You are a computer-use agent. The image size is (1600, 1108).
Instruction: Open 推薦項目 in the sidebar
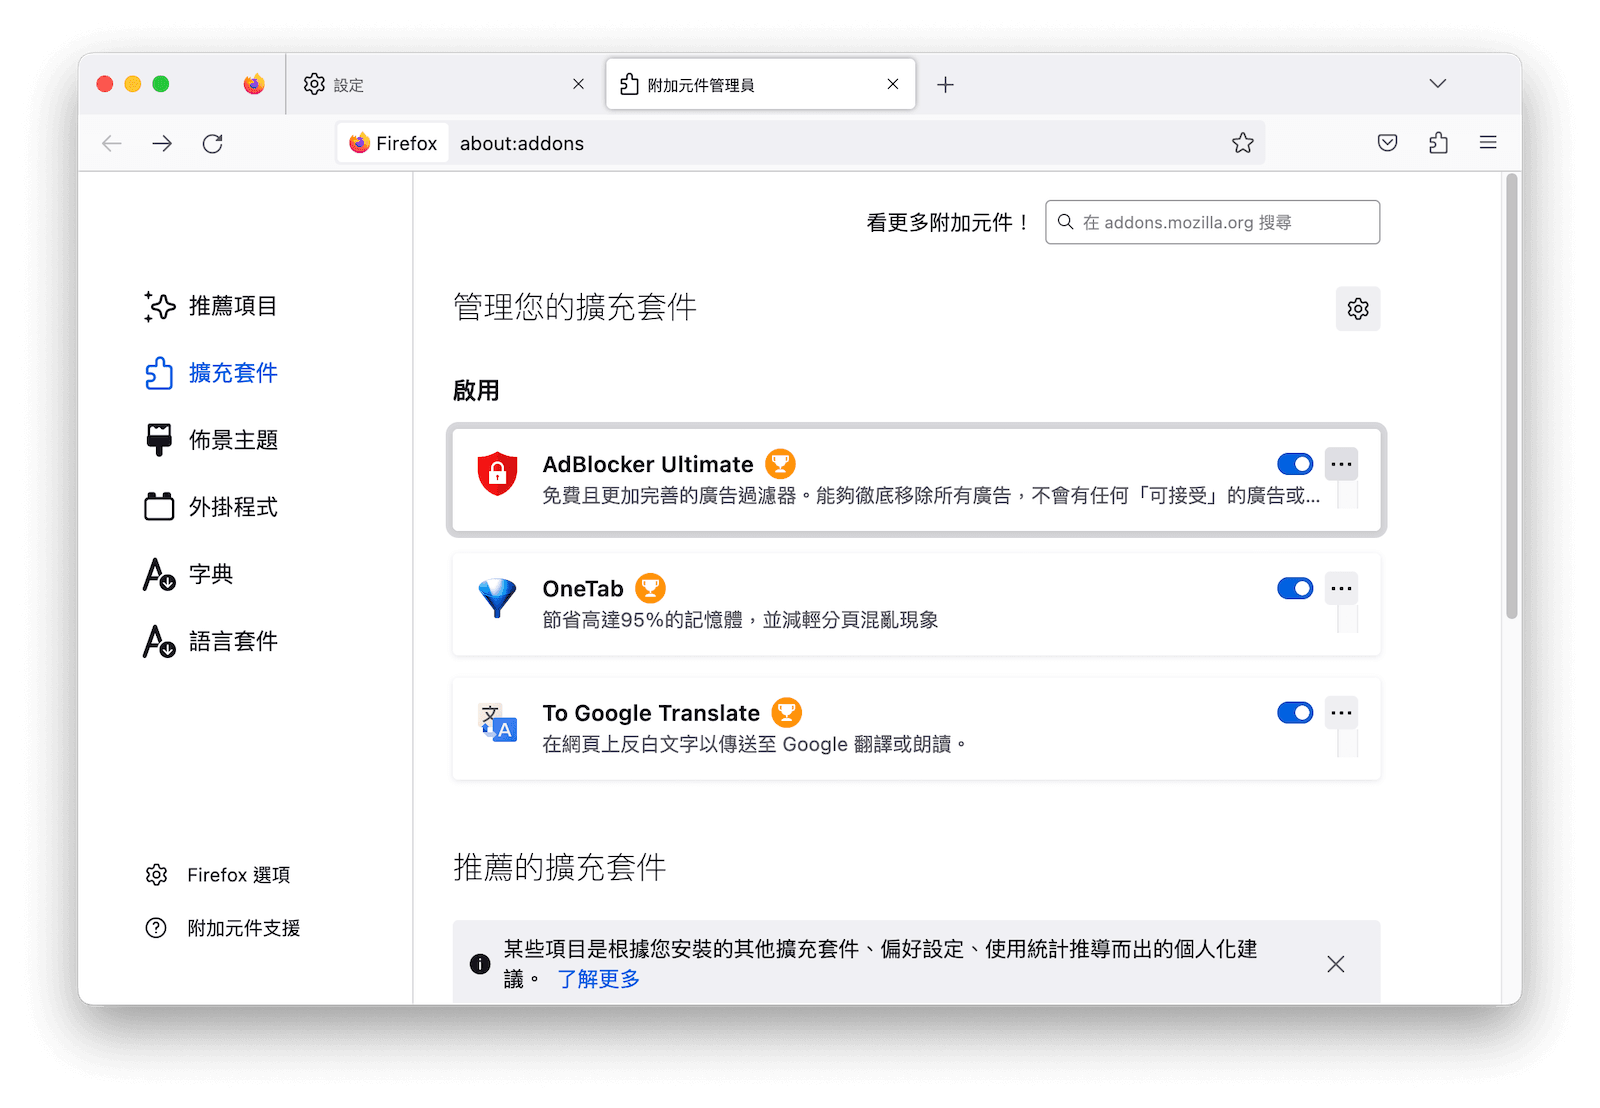(210, 306)
